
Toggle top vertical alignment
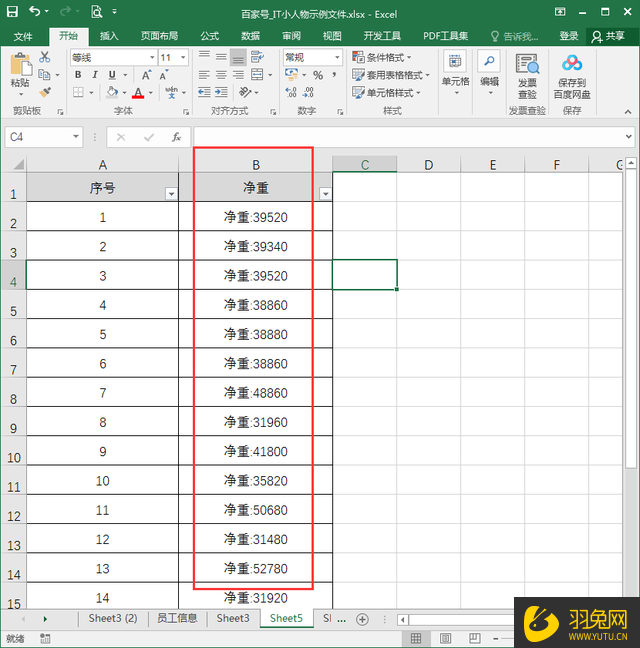204,57
